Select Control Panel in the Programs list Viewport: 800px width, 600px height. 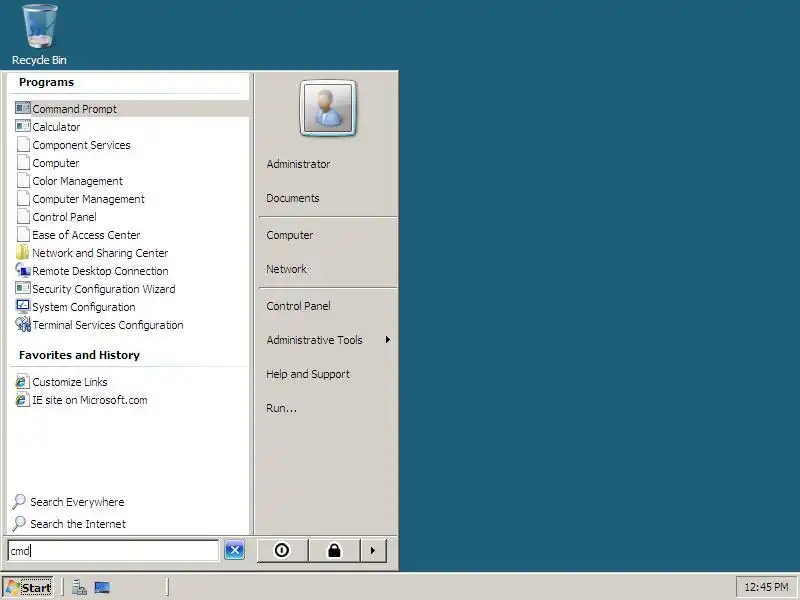pos(64,217)
